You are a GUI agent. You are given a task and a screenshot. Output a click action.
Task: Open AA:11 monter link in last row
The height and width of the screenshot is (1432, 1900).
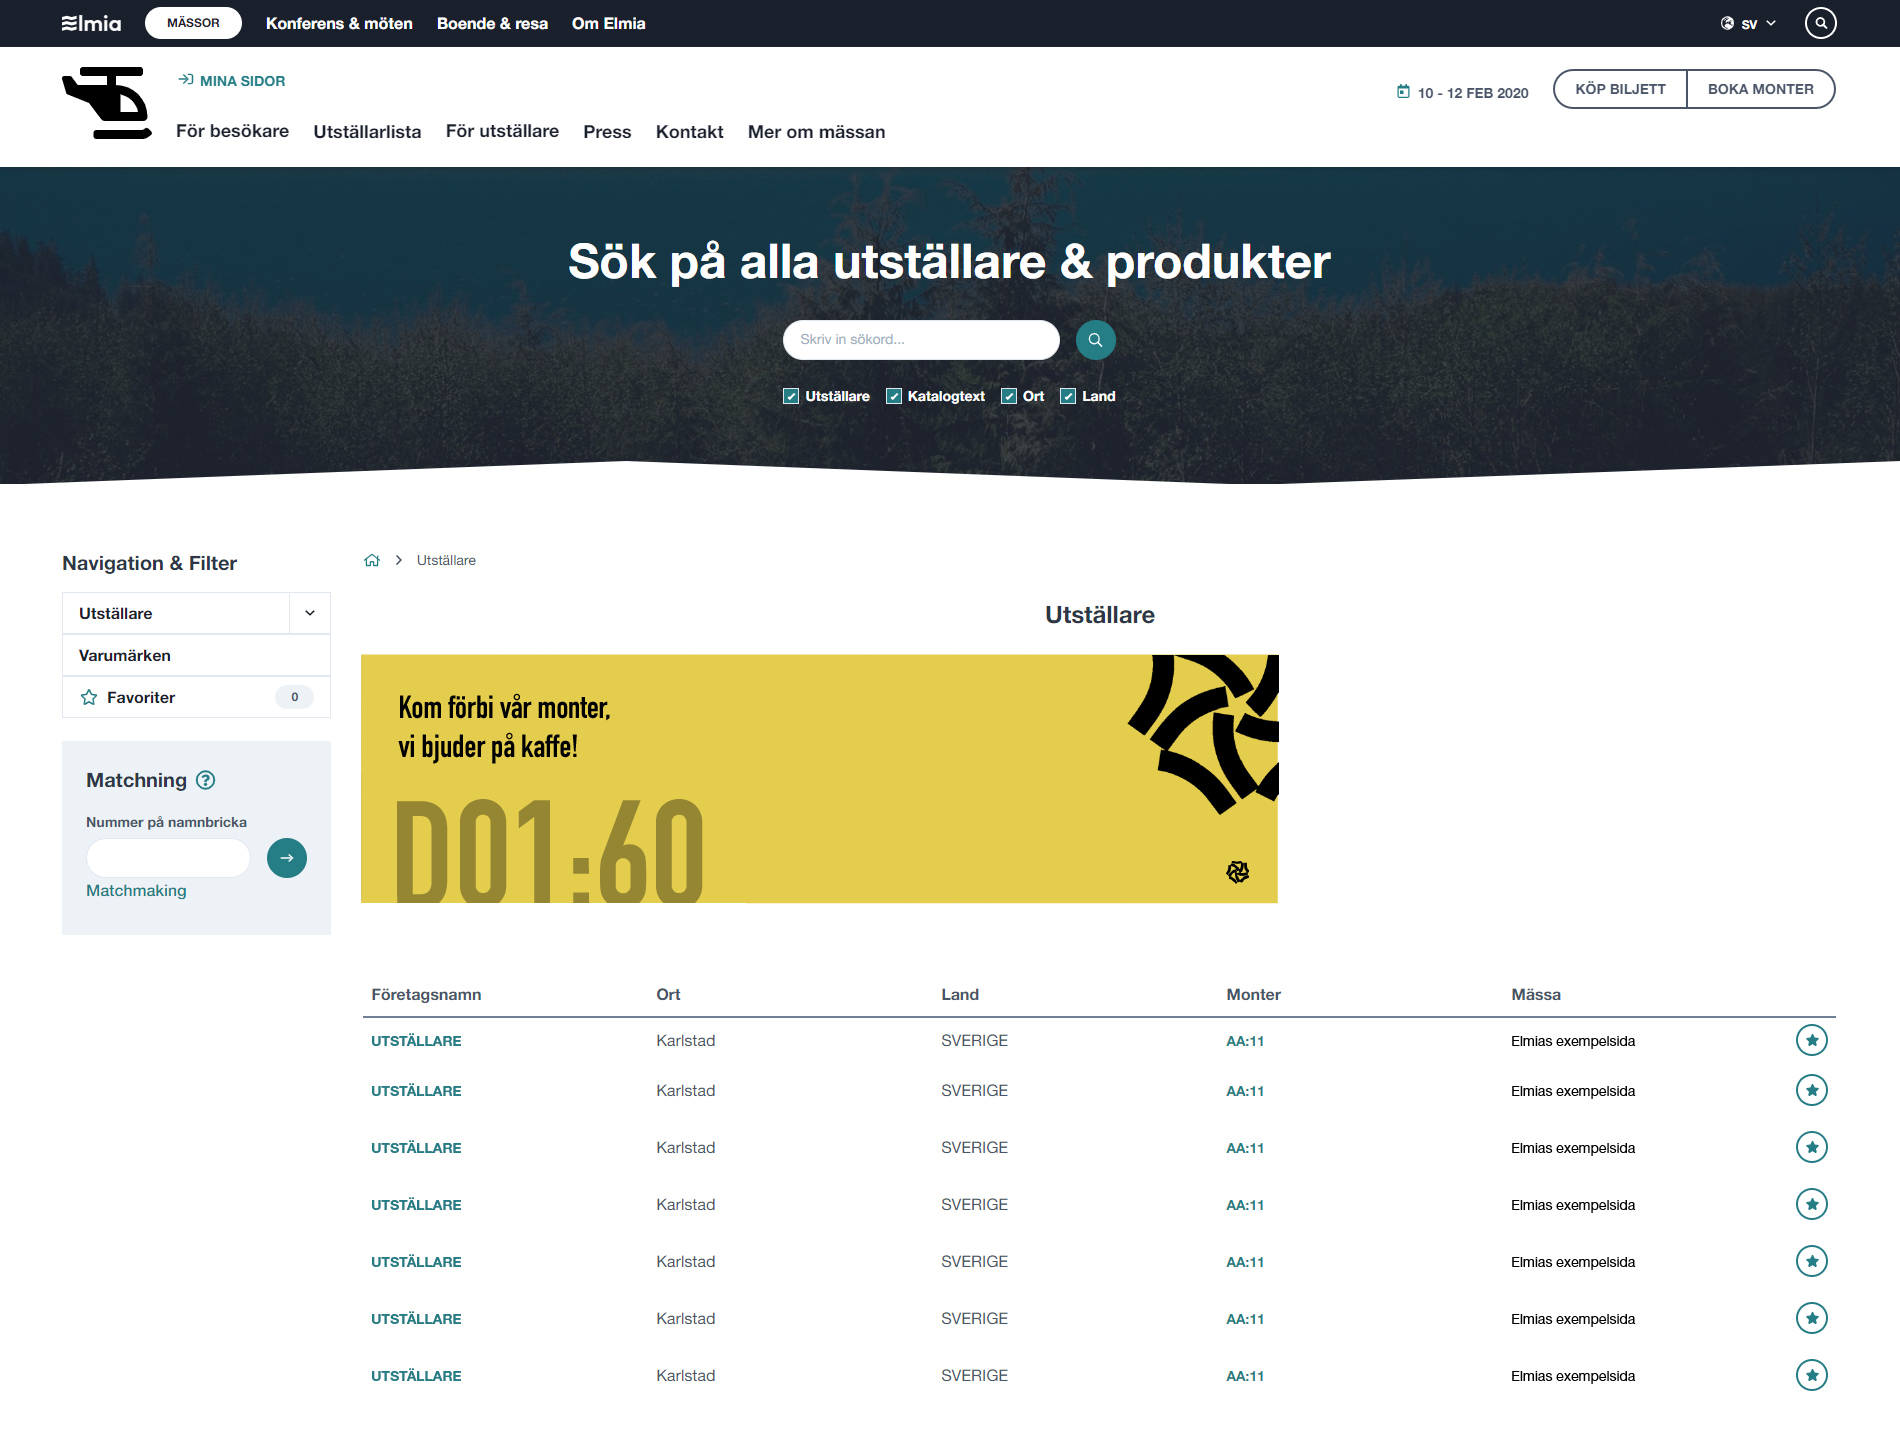[1245, 1376]
